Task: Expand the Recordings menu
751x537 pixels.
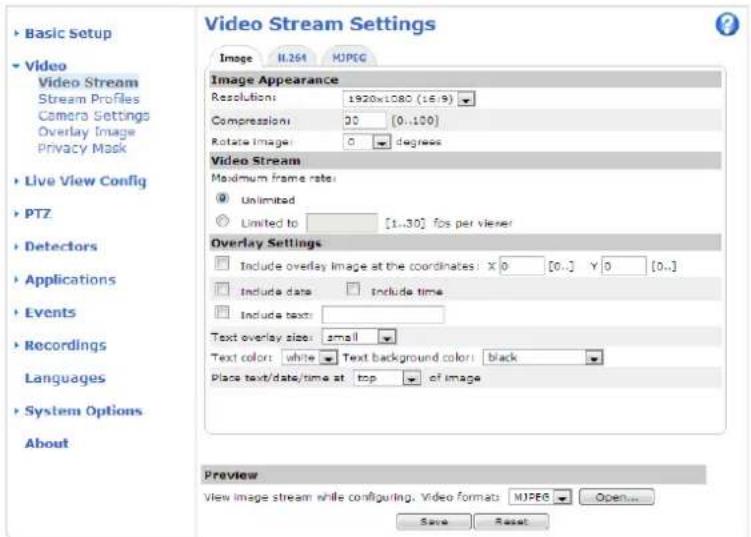Action: click(x=65, y=345)
